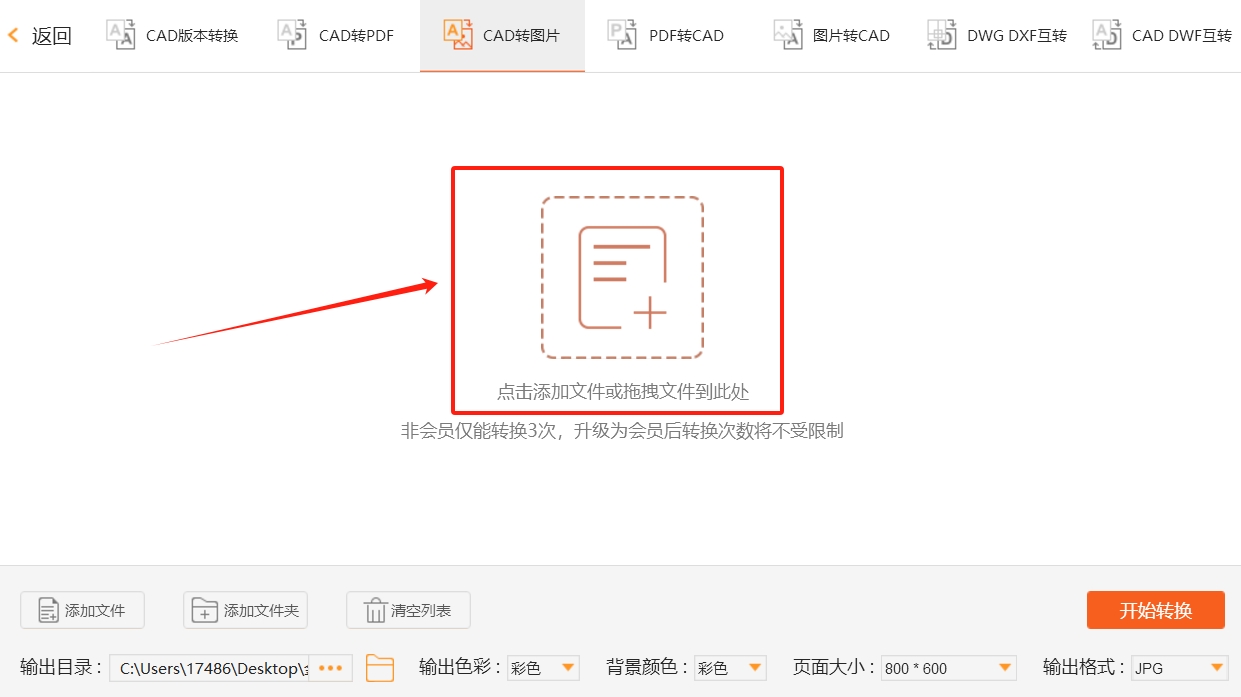
Task: Expand the 输出格式 JPG dropdown
Action: 1180,668
